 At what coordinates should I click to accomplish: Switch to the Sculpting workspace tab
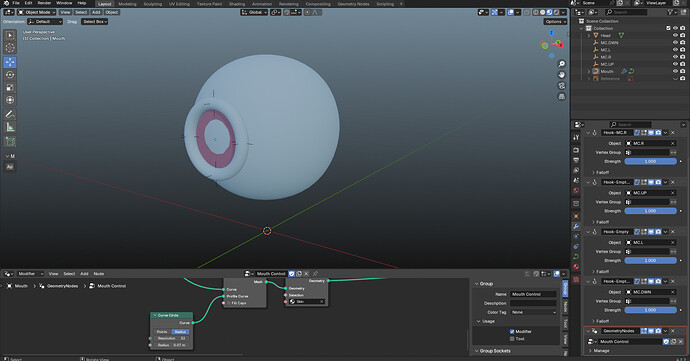pyautogui.click(x=153, y=4)
